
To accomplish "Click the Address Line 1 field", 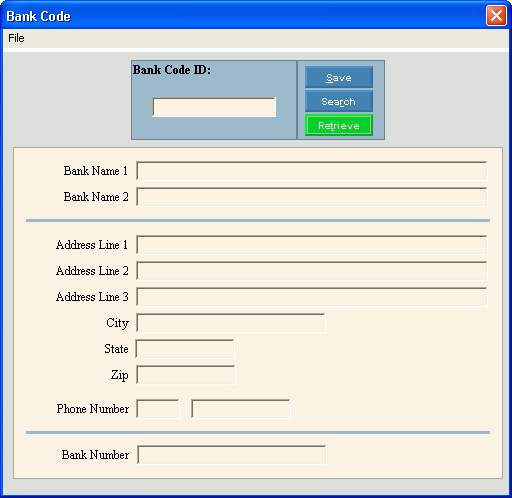I will 312,245.
